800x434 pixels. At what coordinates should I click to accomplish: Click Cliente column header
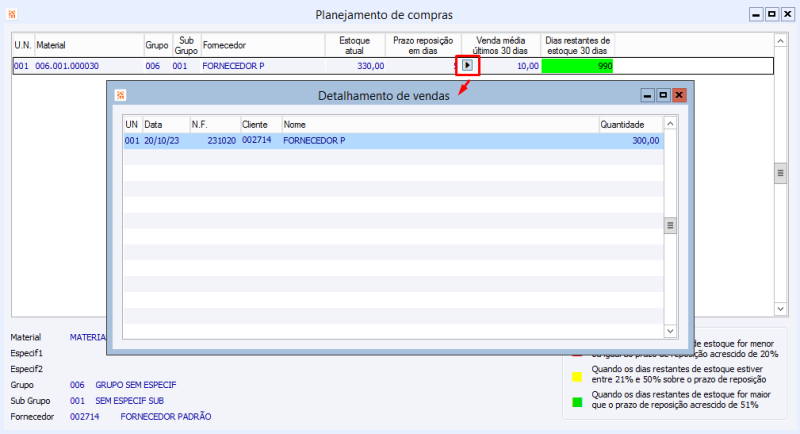coord(261,124)
